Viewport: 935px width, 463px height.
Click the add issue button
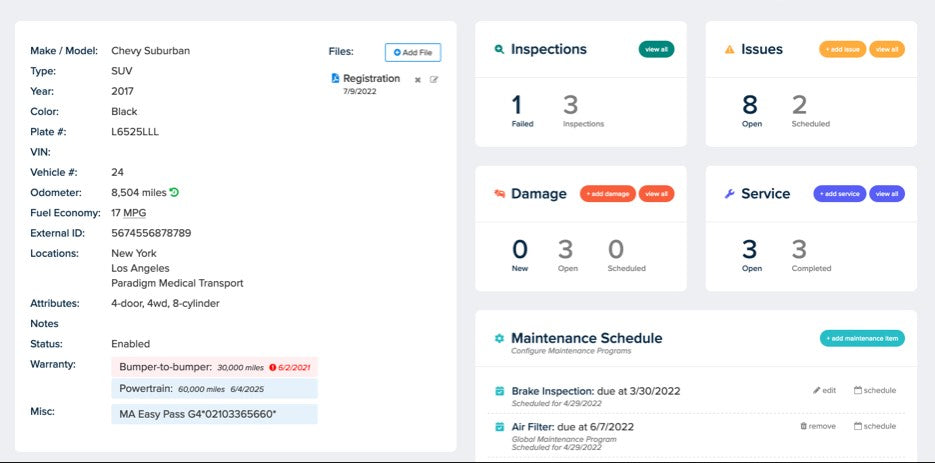[x=842, y=49]
